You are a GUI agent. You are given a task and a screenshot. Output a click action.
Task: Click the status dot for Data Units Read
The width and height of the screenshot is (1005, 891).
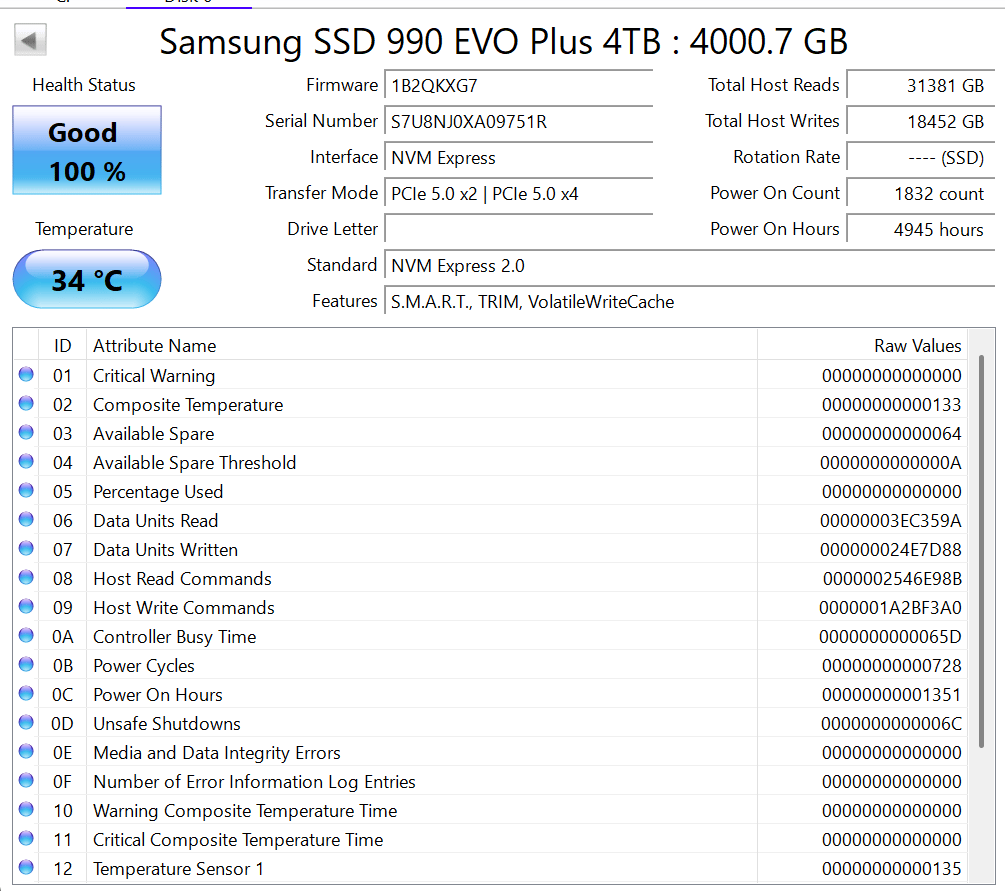(26, 519)
